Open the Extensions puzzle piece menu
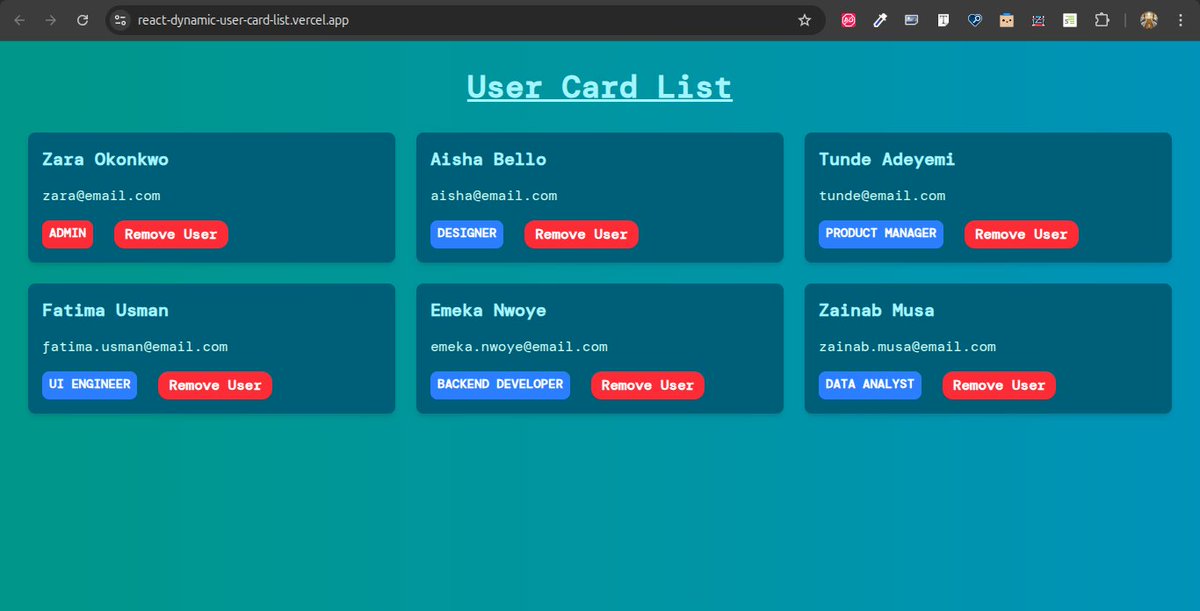The image size is (1200, 611). 1102,20
